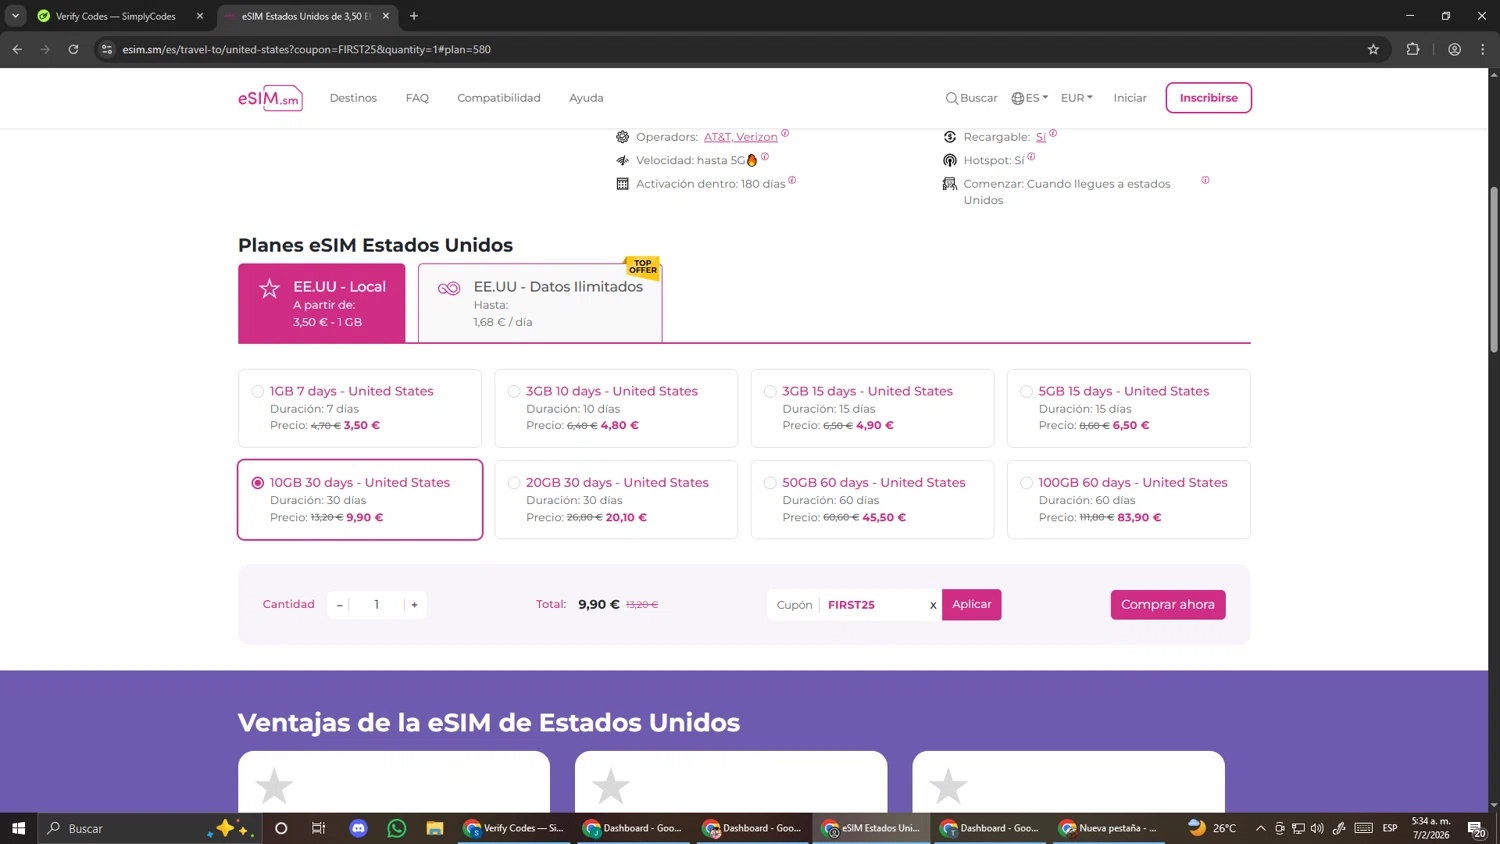
Task: Select the 3GB 15 days plan
Action: pyautogui.click(x=872, y=408)
